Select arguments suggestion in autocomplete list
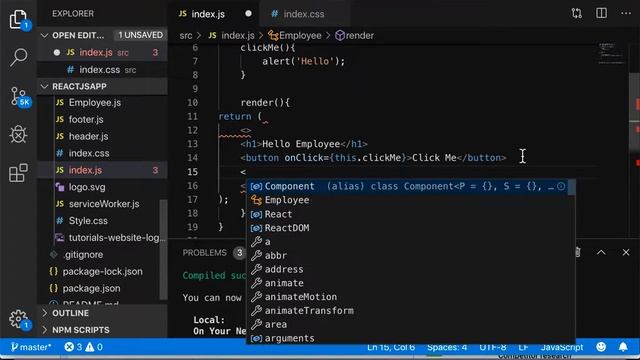The width and height of the screenshot is (640, 360). tap(410, 338)
